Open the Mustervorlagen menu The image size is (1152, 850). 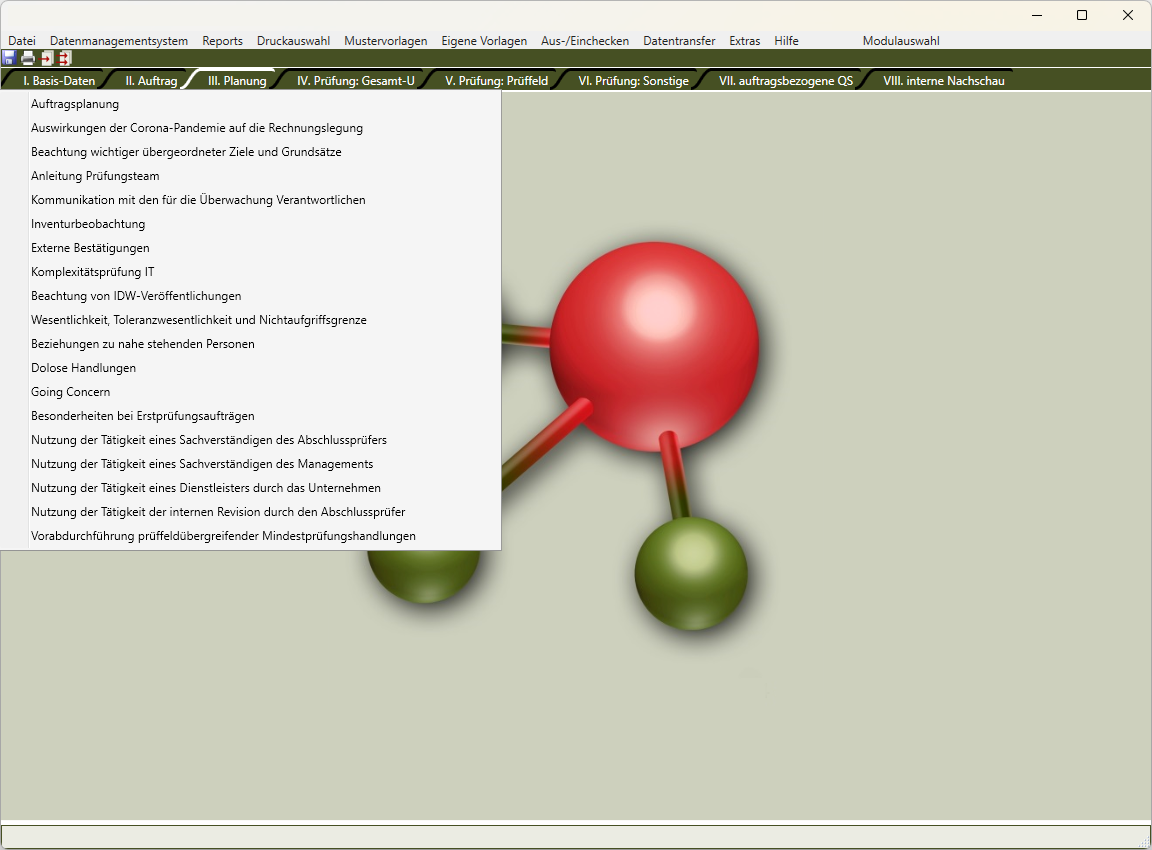385,41
